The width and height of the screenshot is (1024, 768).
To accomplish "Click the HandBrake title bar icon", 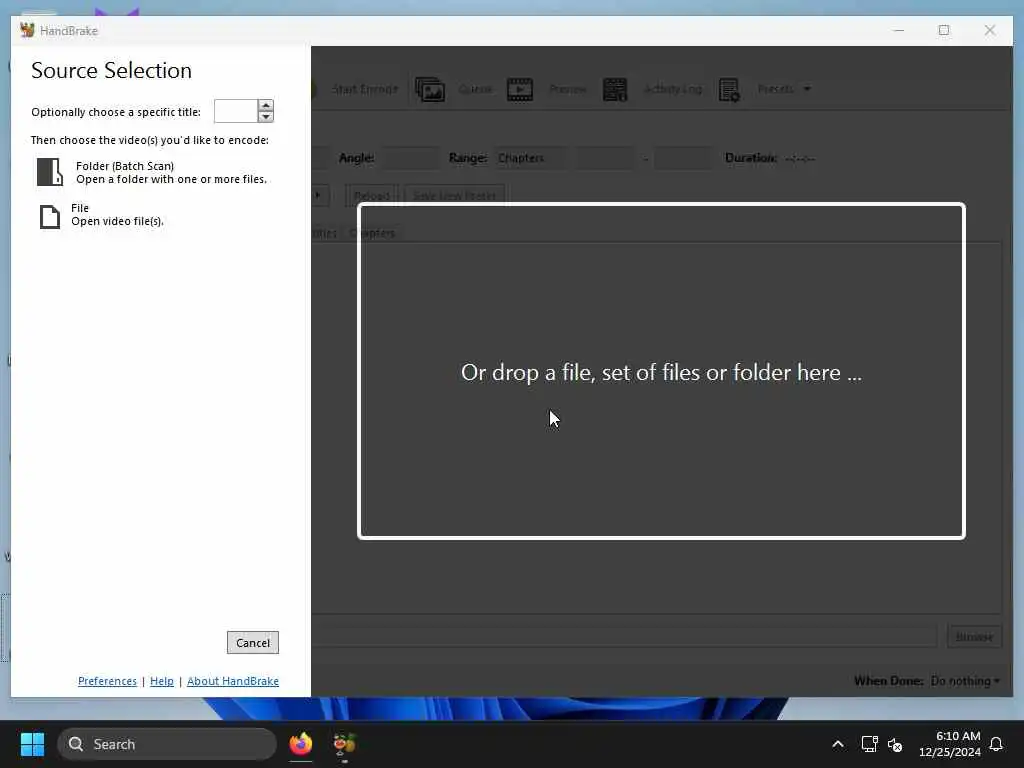I will 27,30.
